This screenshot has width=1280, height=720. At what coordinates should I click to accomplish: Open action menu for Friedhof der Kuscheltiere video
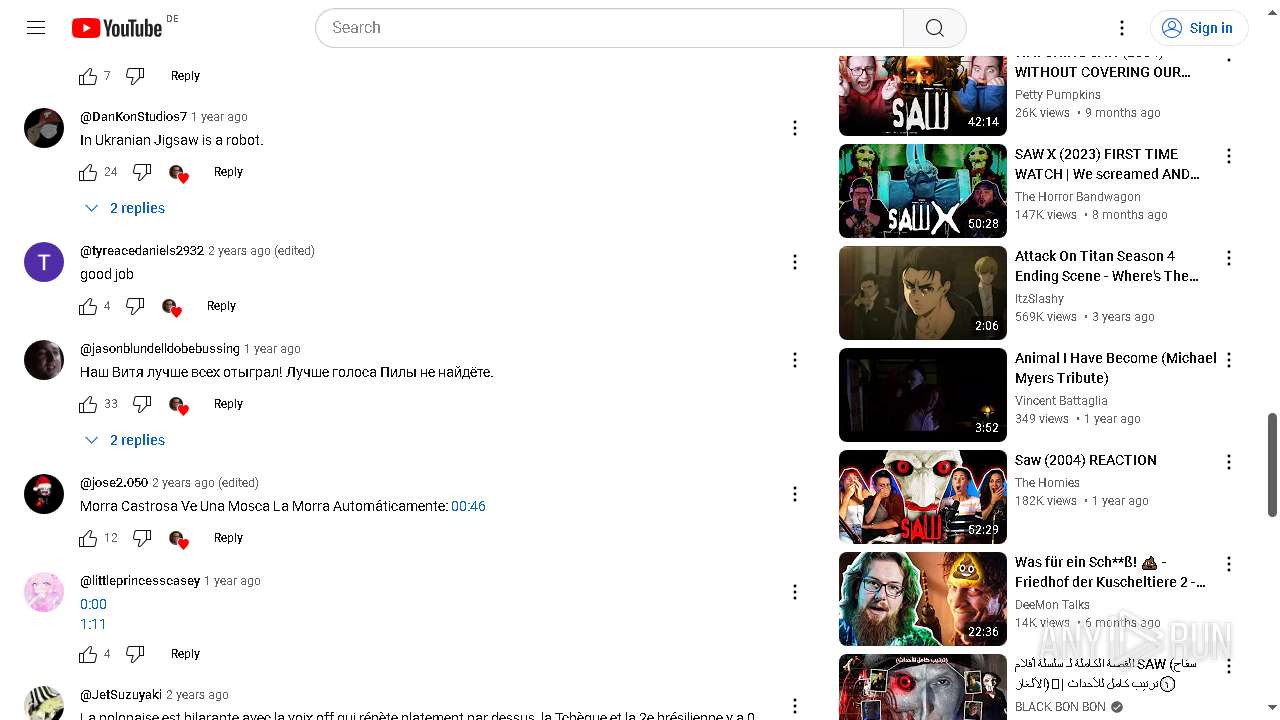tap(1229, 564)
